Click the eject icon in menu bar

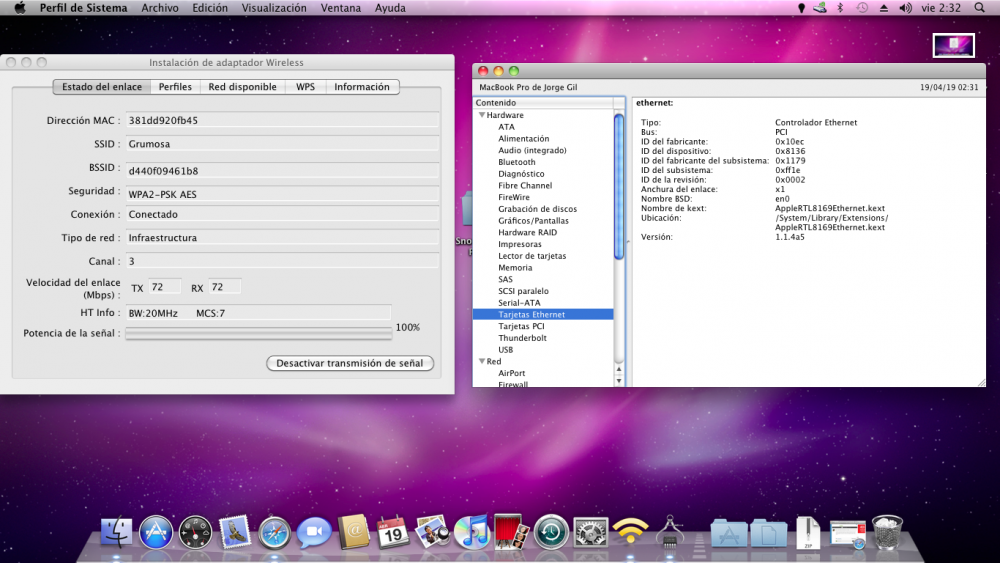884,8
